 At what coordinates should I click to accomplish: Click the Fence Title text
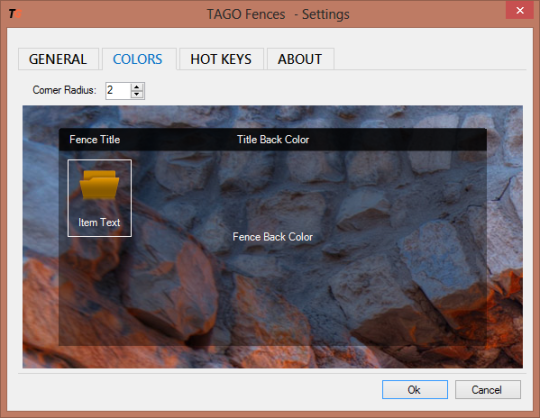[x=95, y=139]
